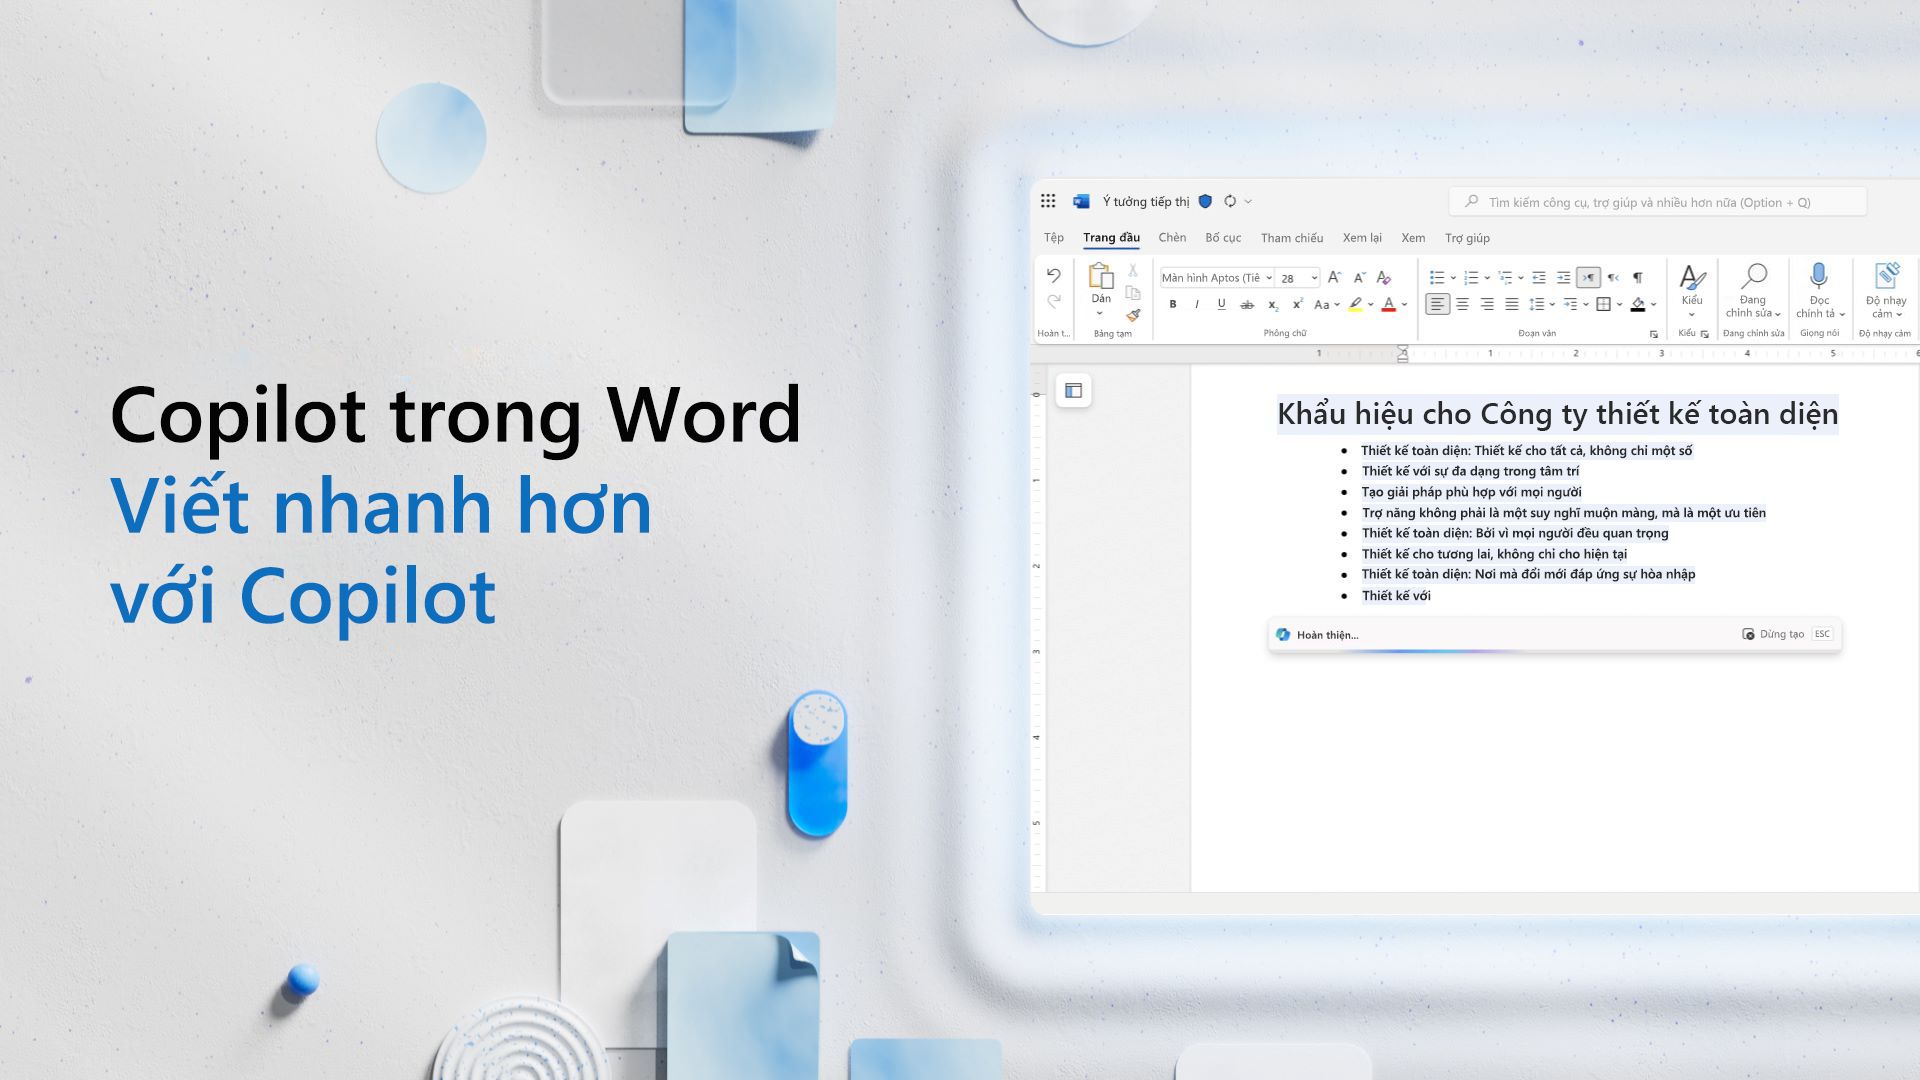Viewport: 1920px width, 1080px height.
Task: Center align the paragraph
Action: pos(1462,304)
